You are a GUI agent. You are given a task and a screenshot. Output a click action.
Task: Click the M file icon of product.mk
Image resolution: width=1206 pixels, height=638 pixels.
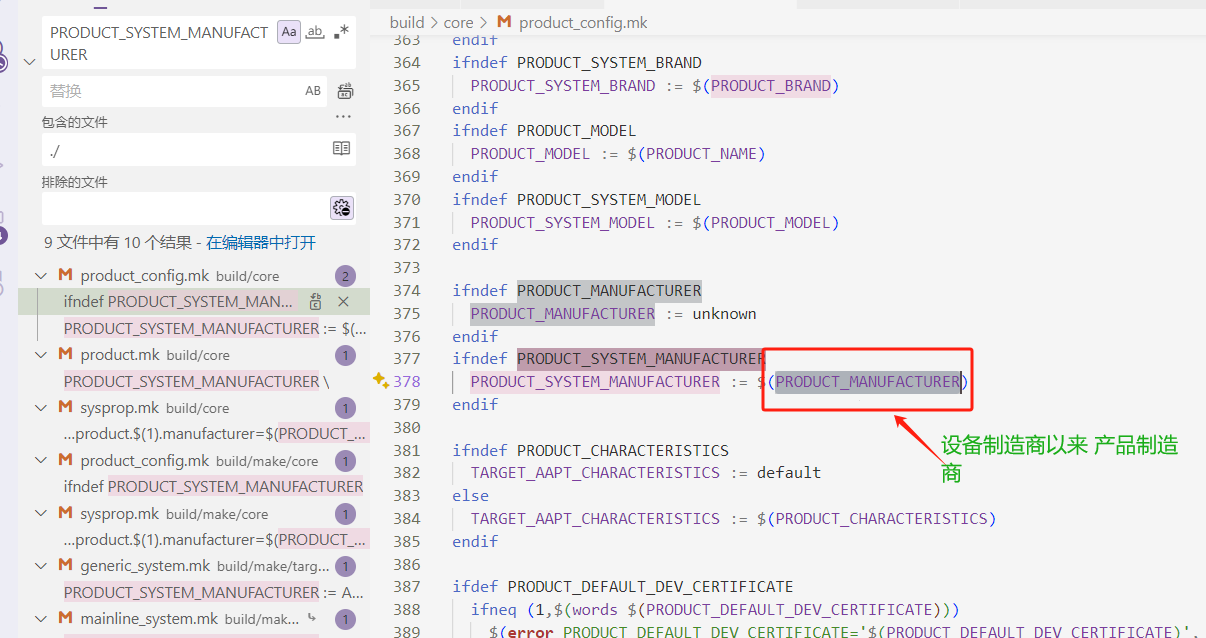pyautogui.click(x=65, y=355)
